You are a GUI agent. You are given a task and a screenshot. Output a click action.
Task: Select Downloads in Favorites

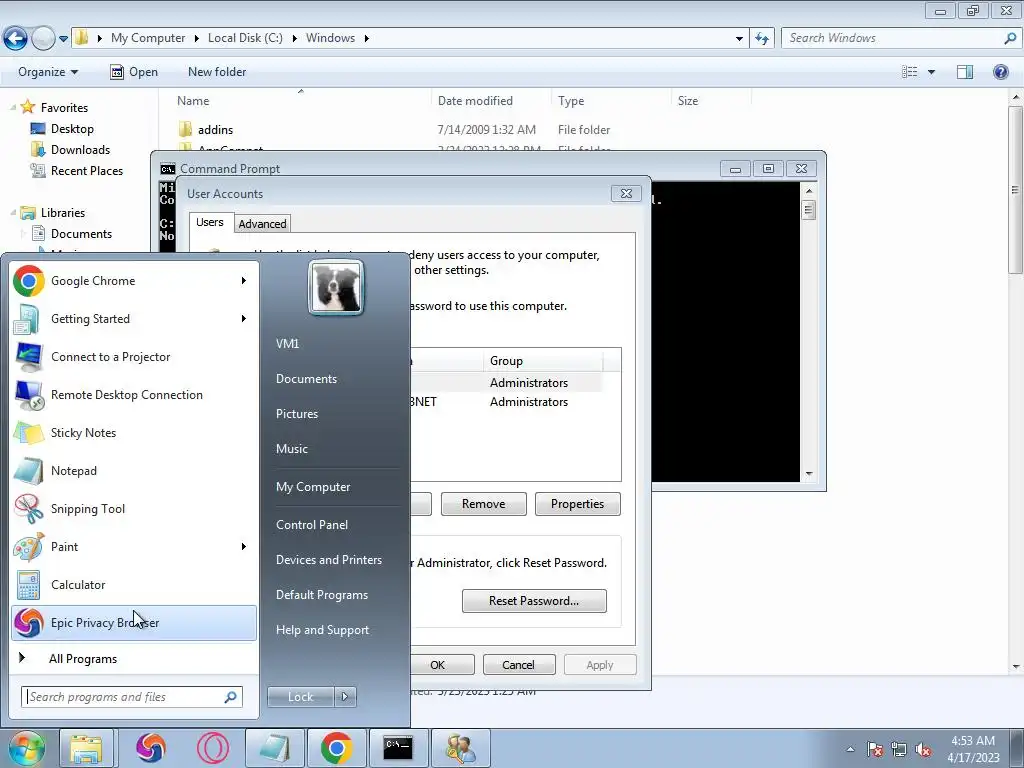click(80, 150)
